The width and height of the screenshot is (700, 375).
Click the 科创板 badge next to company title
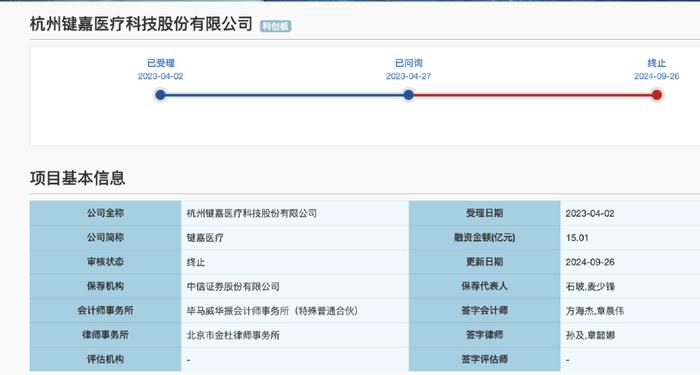pyautogui.click(x=275, y=26)
